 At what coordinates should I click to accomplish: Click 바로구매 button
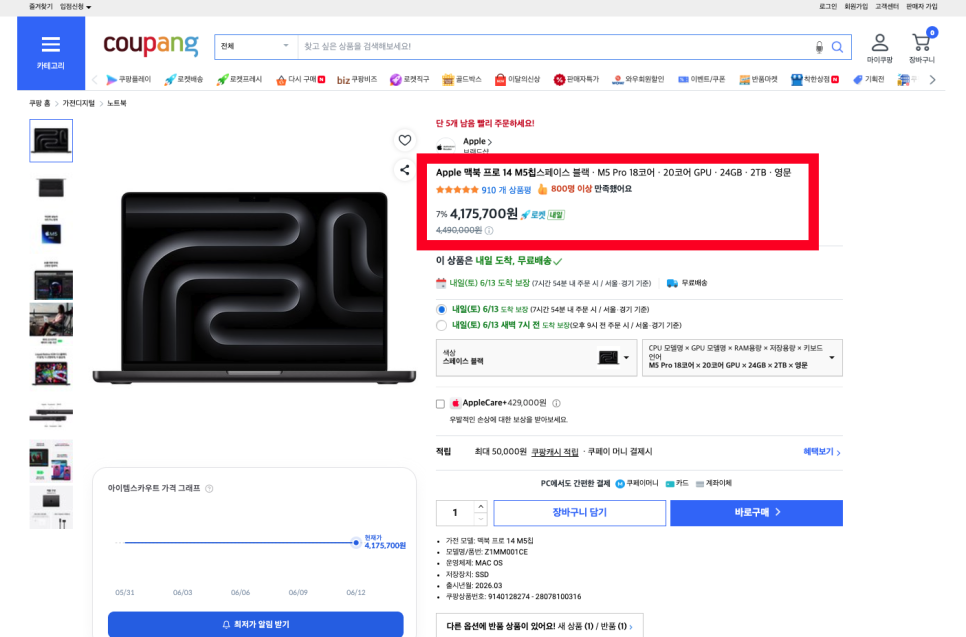[x=757, y=513]
